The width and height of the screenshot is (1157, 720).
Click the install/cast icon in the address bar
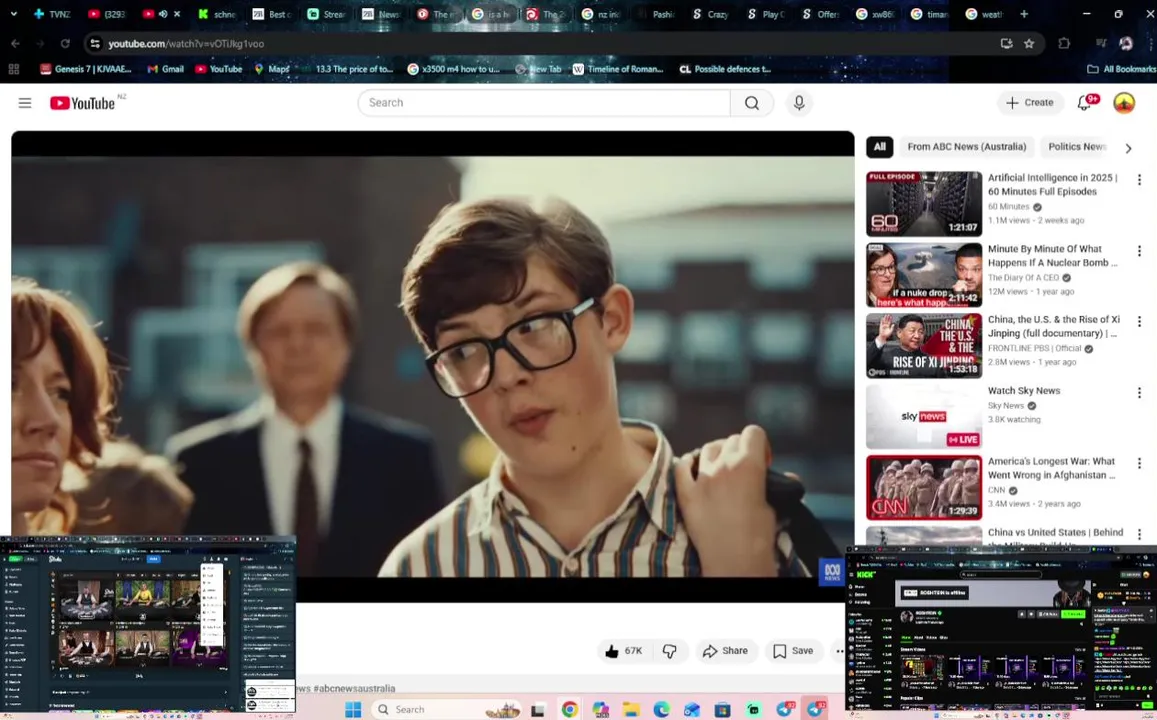pyautogui.click(x=1006, y=44)
